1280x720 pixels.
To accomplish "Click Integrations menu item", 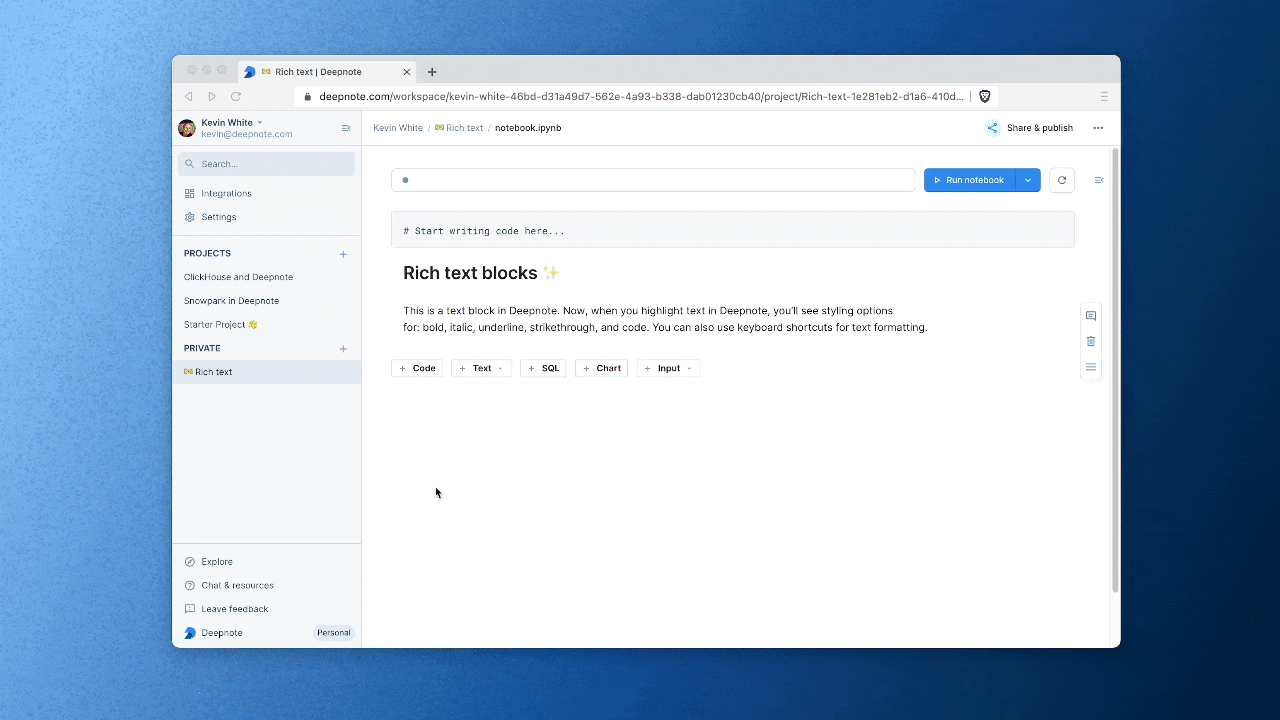I will [226, 193].
